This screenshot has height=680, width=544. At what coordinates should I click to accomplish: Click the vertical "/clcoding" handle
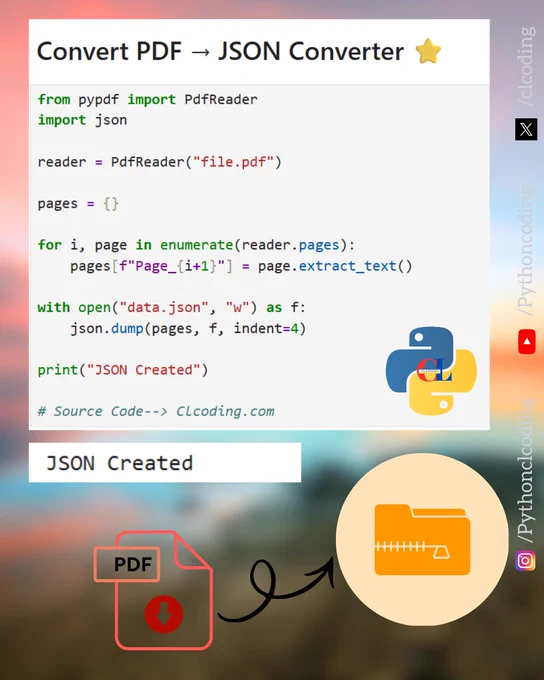(x=526, y=66)
